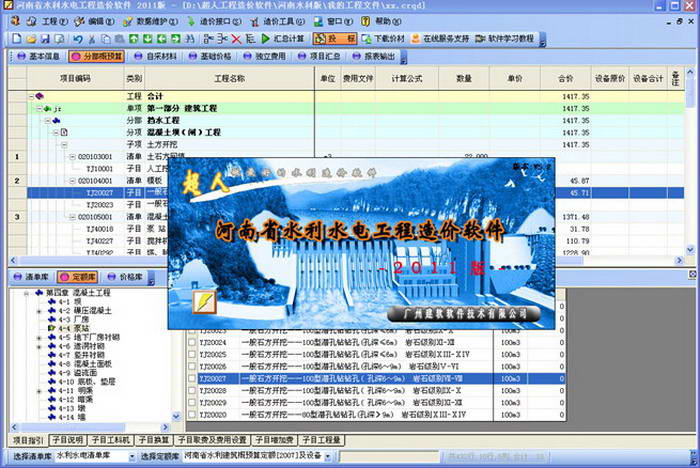Screen dimensions: 700x468
Task: Check the box for row YJ20028
Action: point(192,391)
